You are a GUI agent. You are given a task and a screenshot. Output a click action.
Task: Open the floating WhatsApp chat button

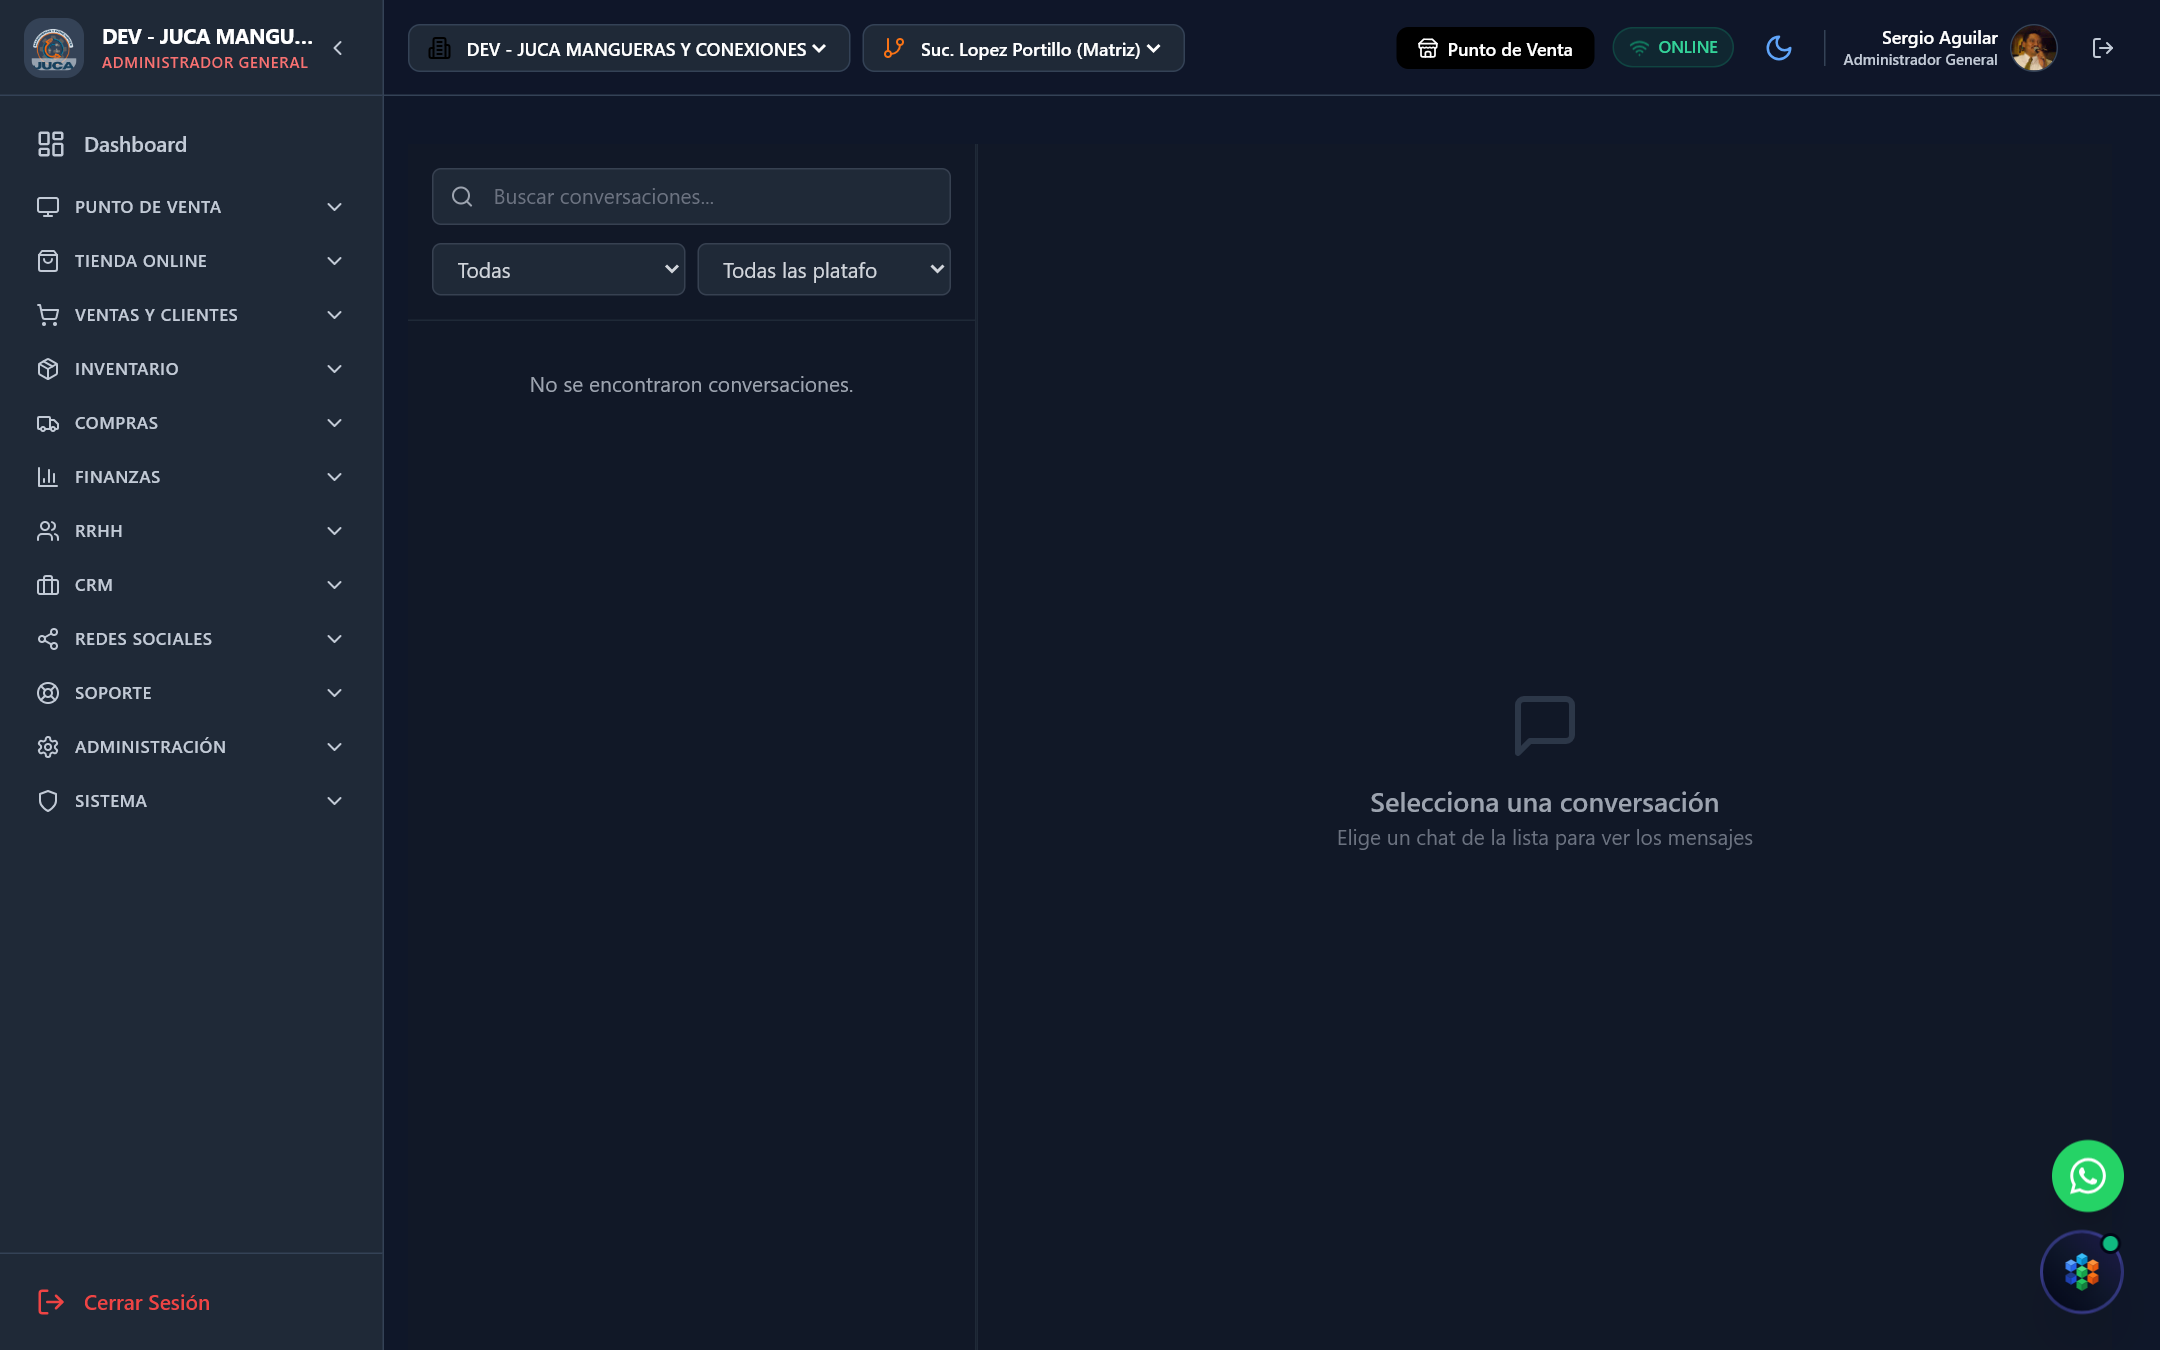point(2087,1176)
